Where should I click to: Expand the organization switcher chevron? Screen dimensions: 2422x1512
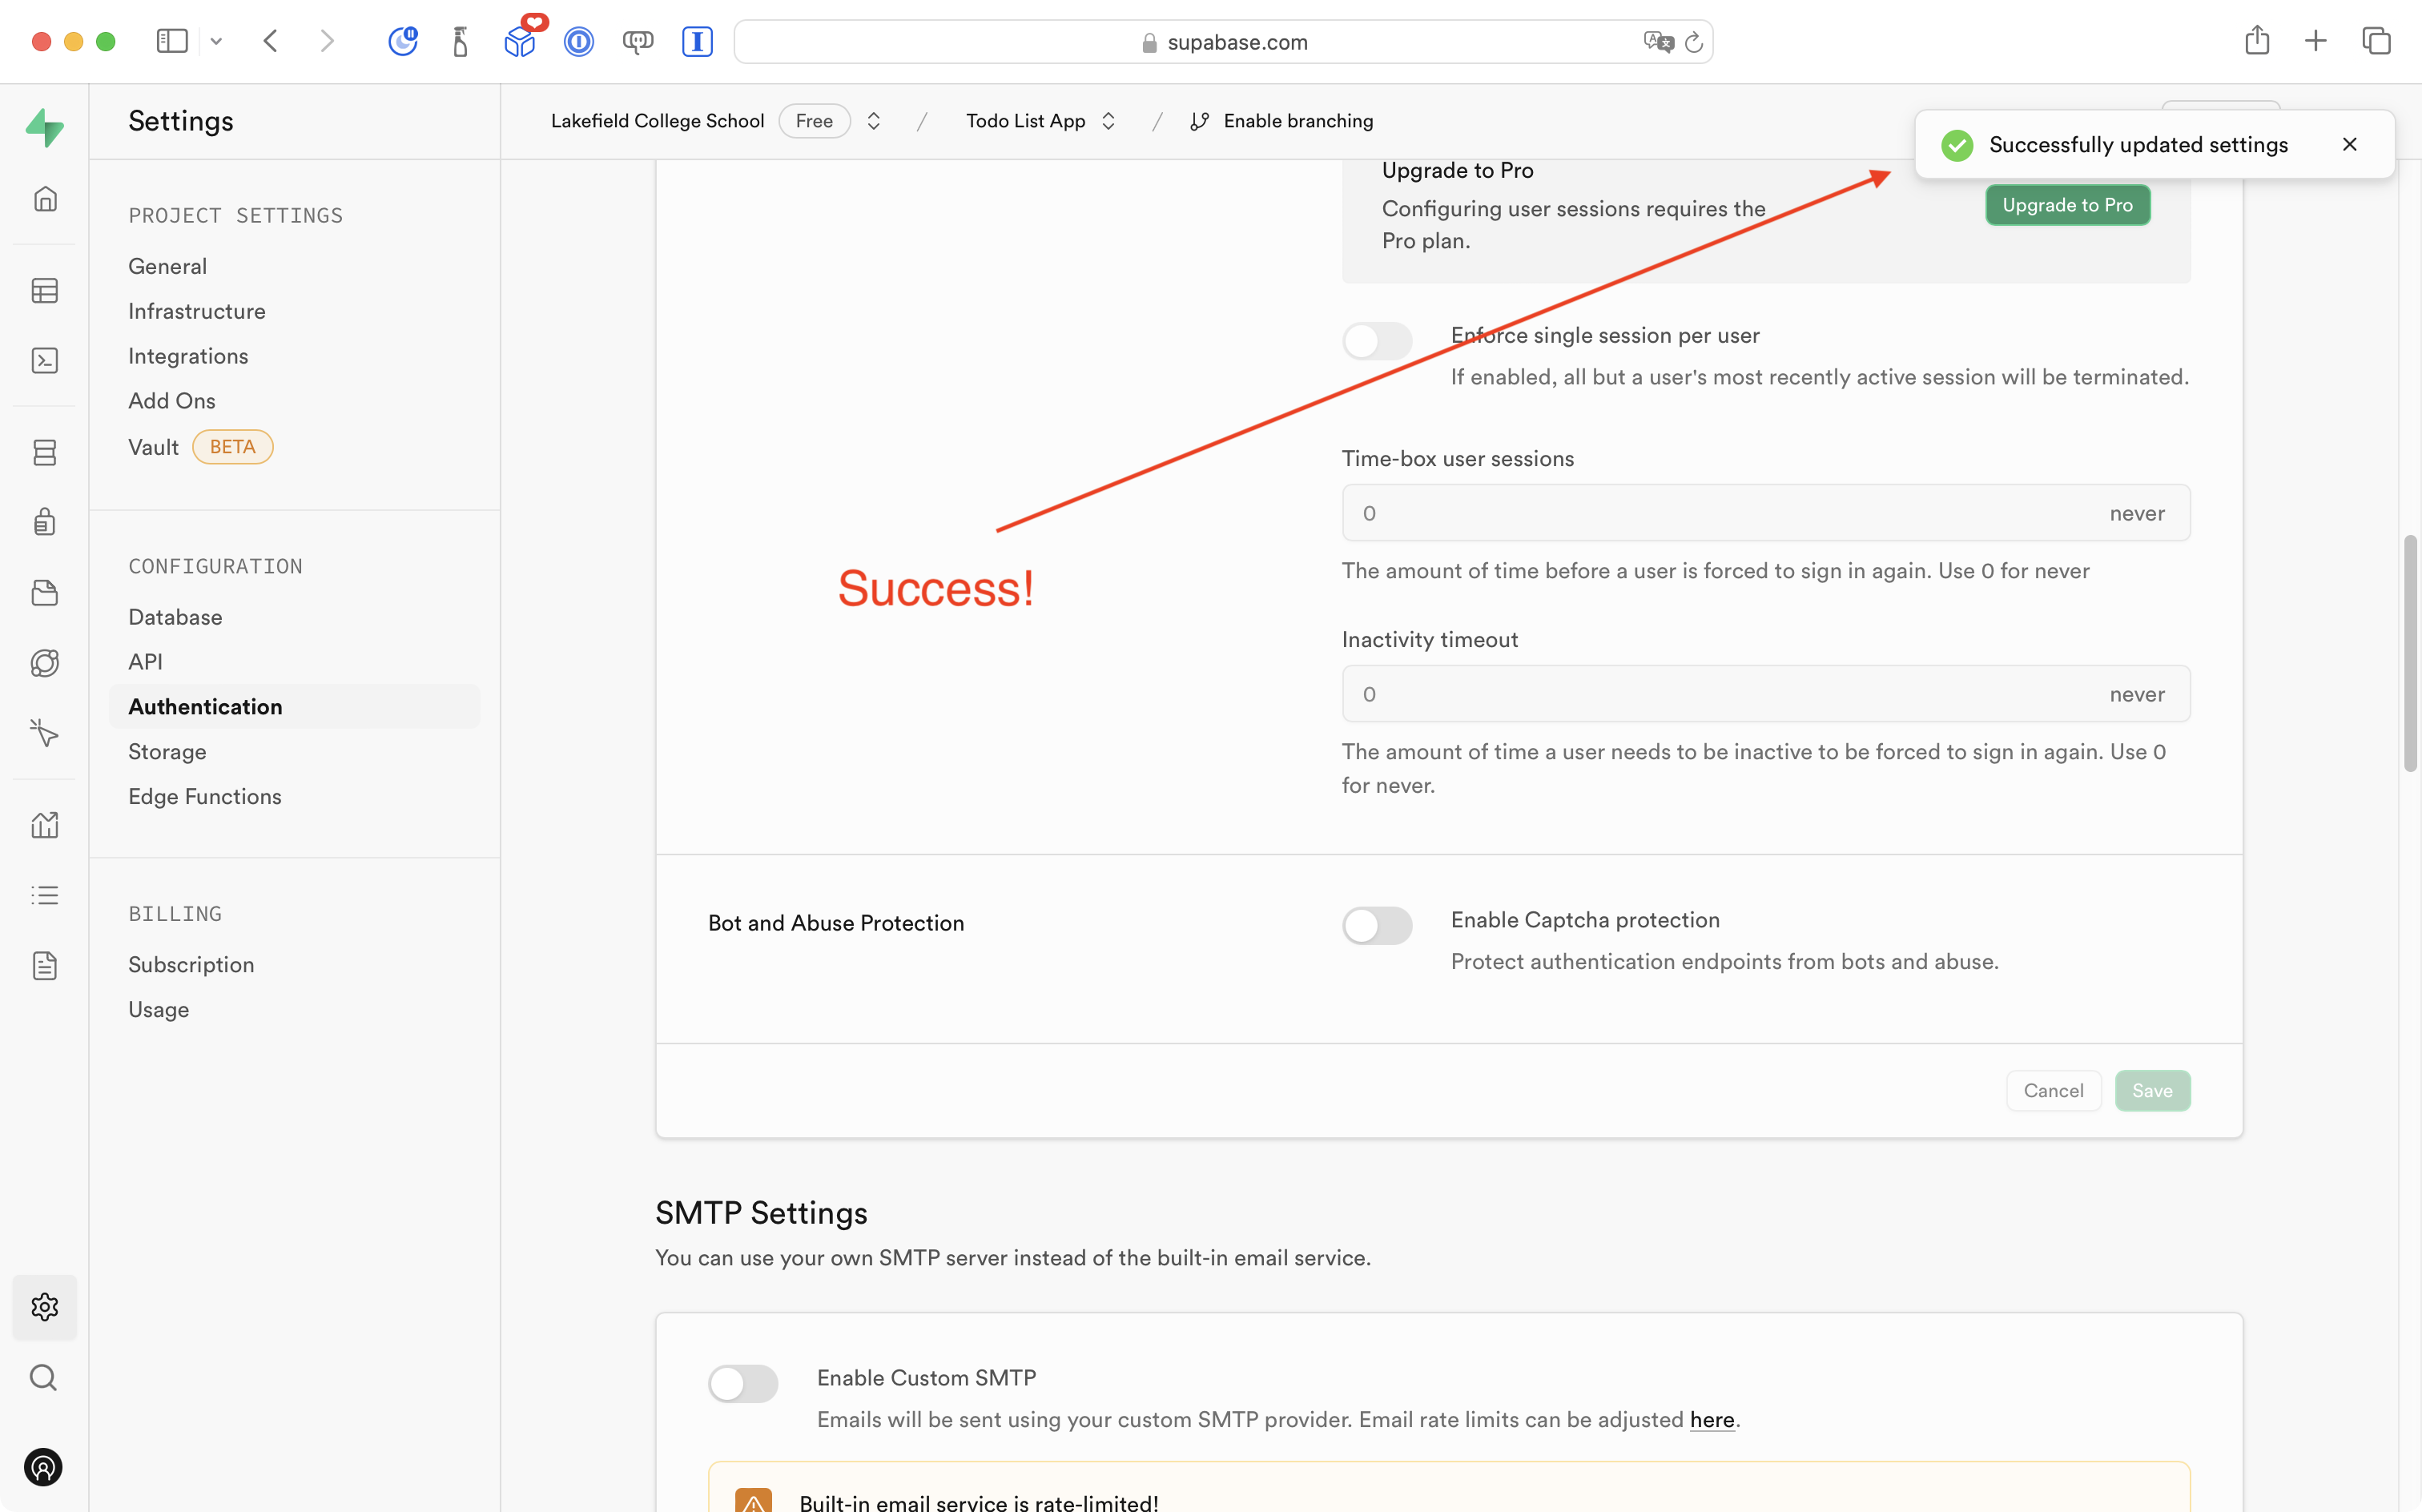click(x=873, y=121)
